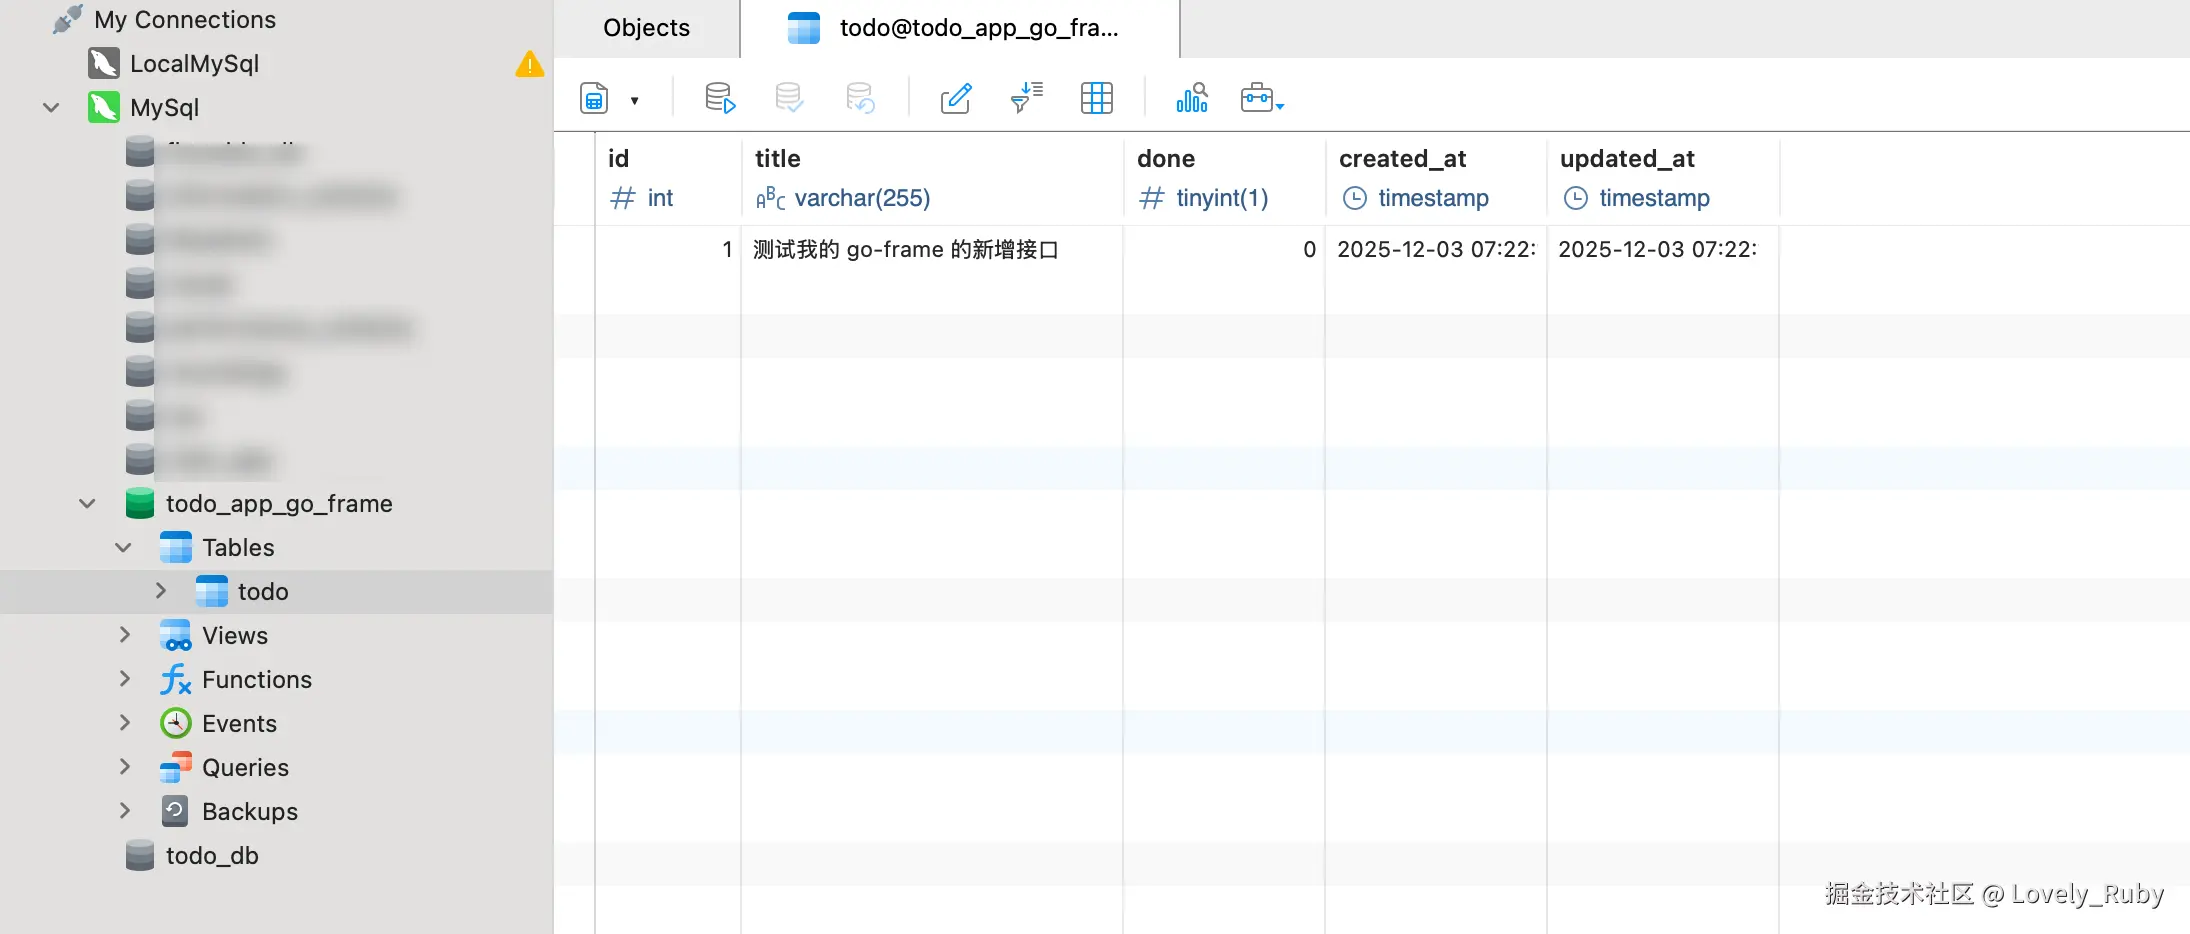Select the gray todo_db database icon
The width and height of the screenshot is (2190, 934).
click(x=140, y=855)
